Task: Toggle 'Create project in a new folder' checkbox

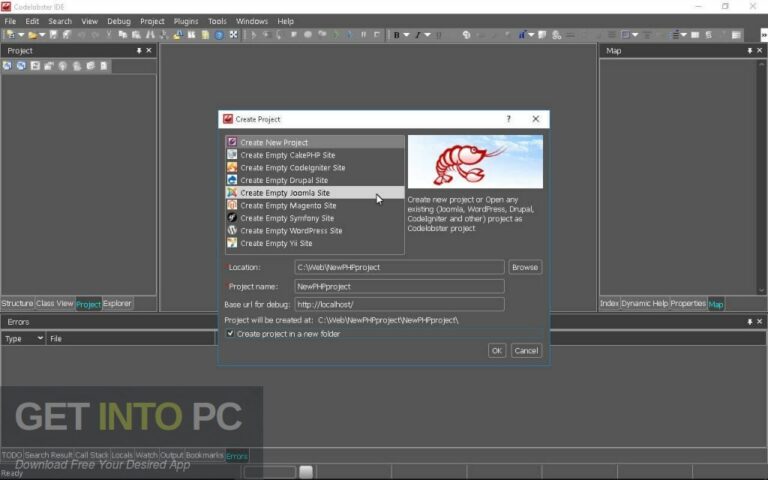Action: tap(230, 334)
